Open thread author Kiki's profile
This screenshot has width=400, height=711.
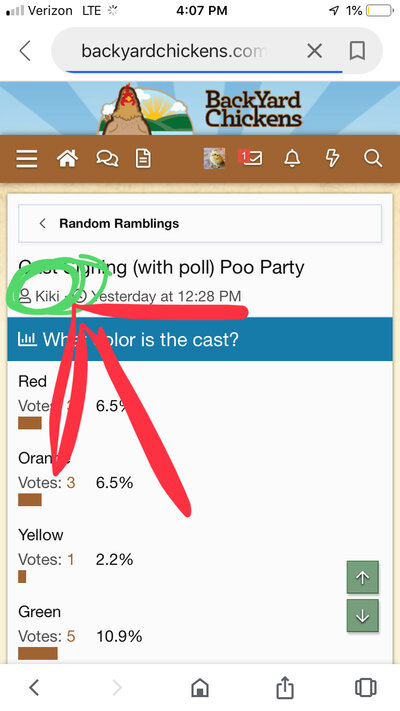click(x=47, y=297)
